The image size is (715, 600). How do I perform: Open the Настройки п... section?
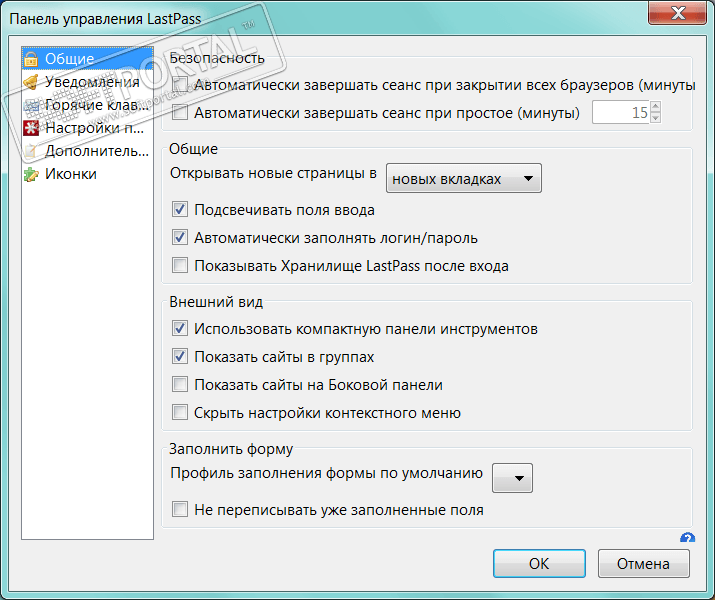[87, 128]
